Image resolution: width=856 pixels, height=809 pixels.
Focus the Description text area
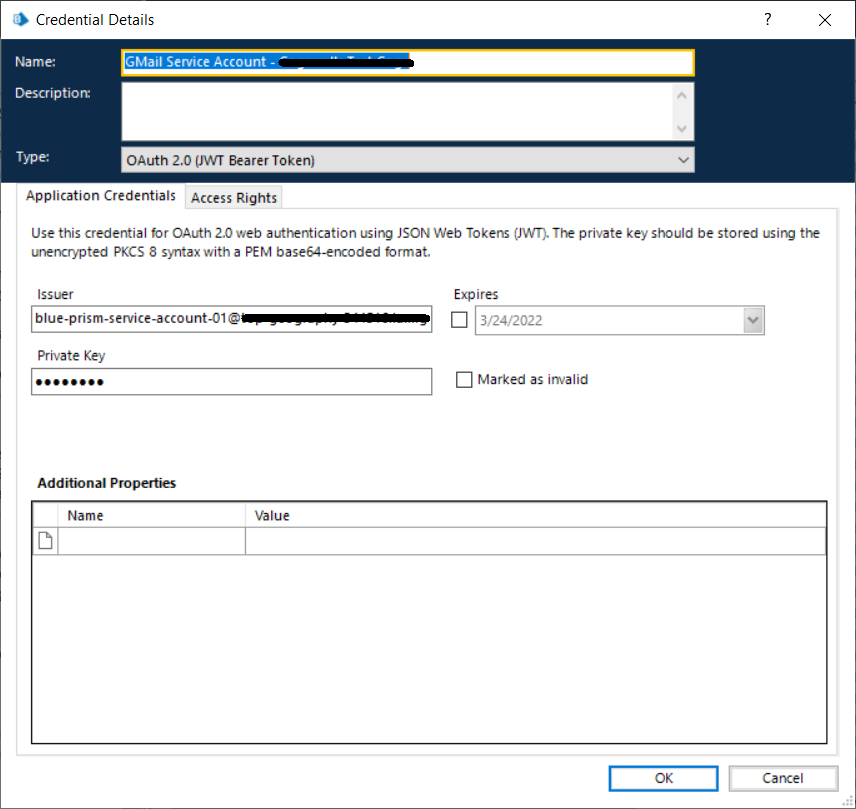tap(397, 110)
